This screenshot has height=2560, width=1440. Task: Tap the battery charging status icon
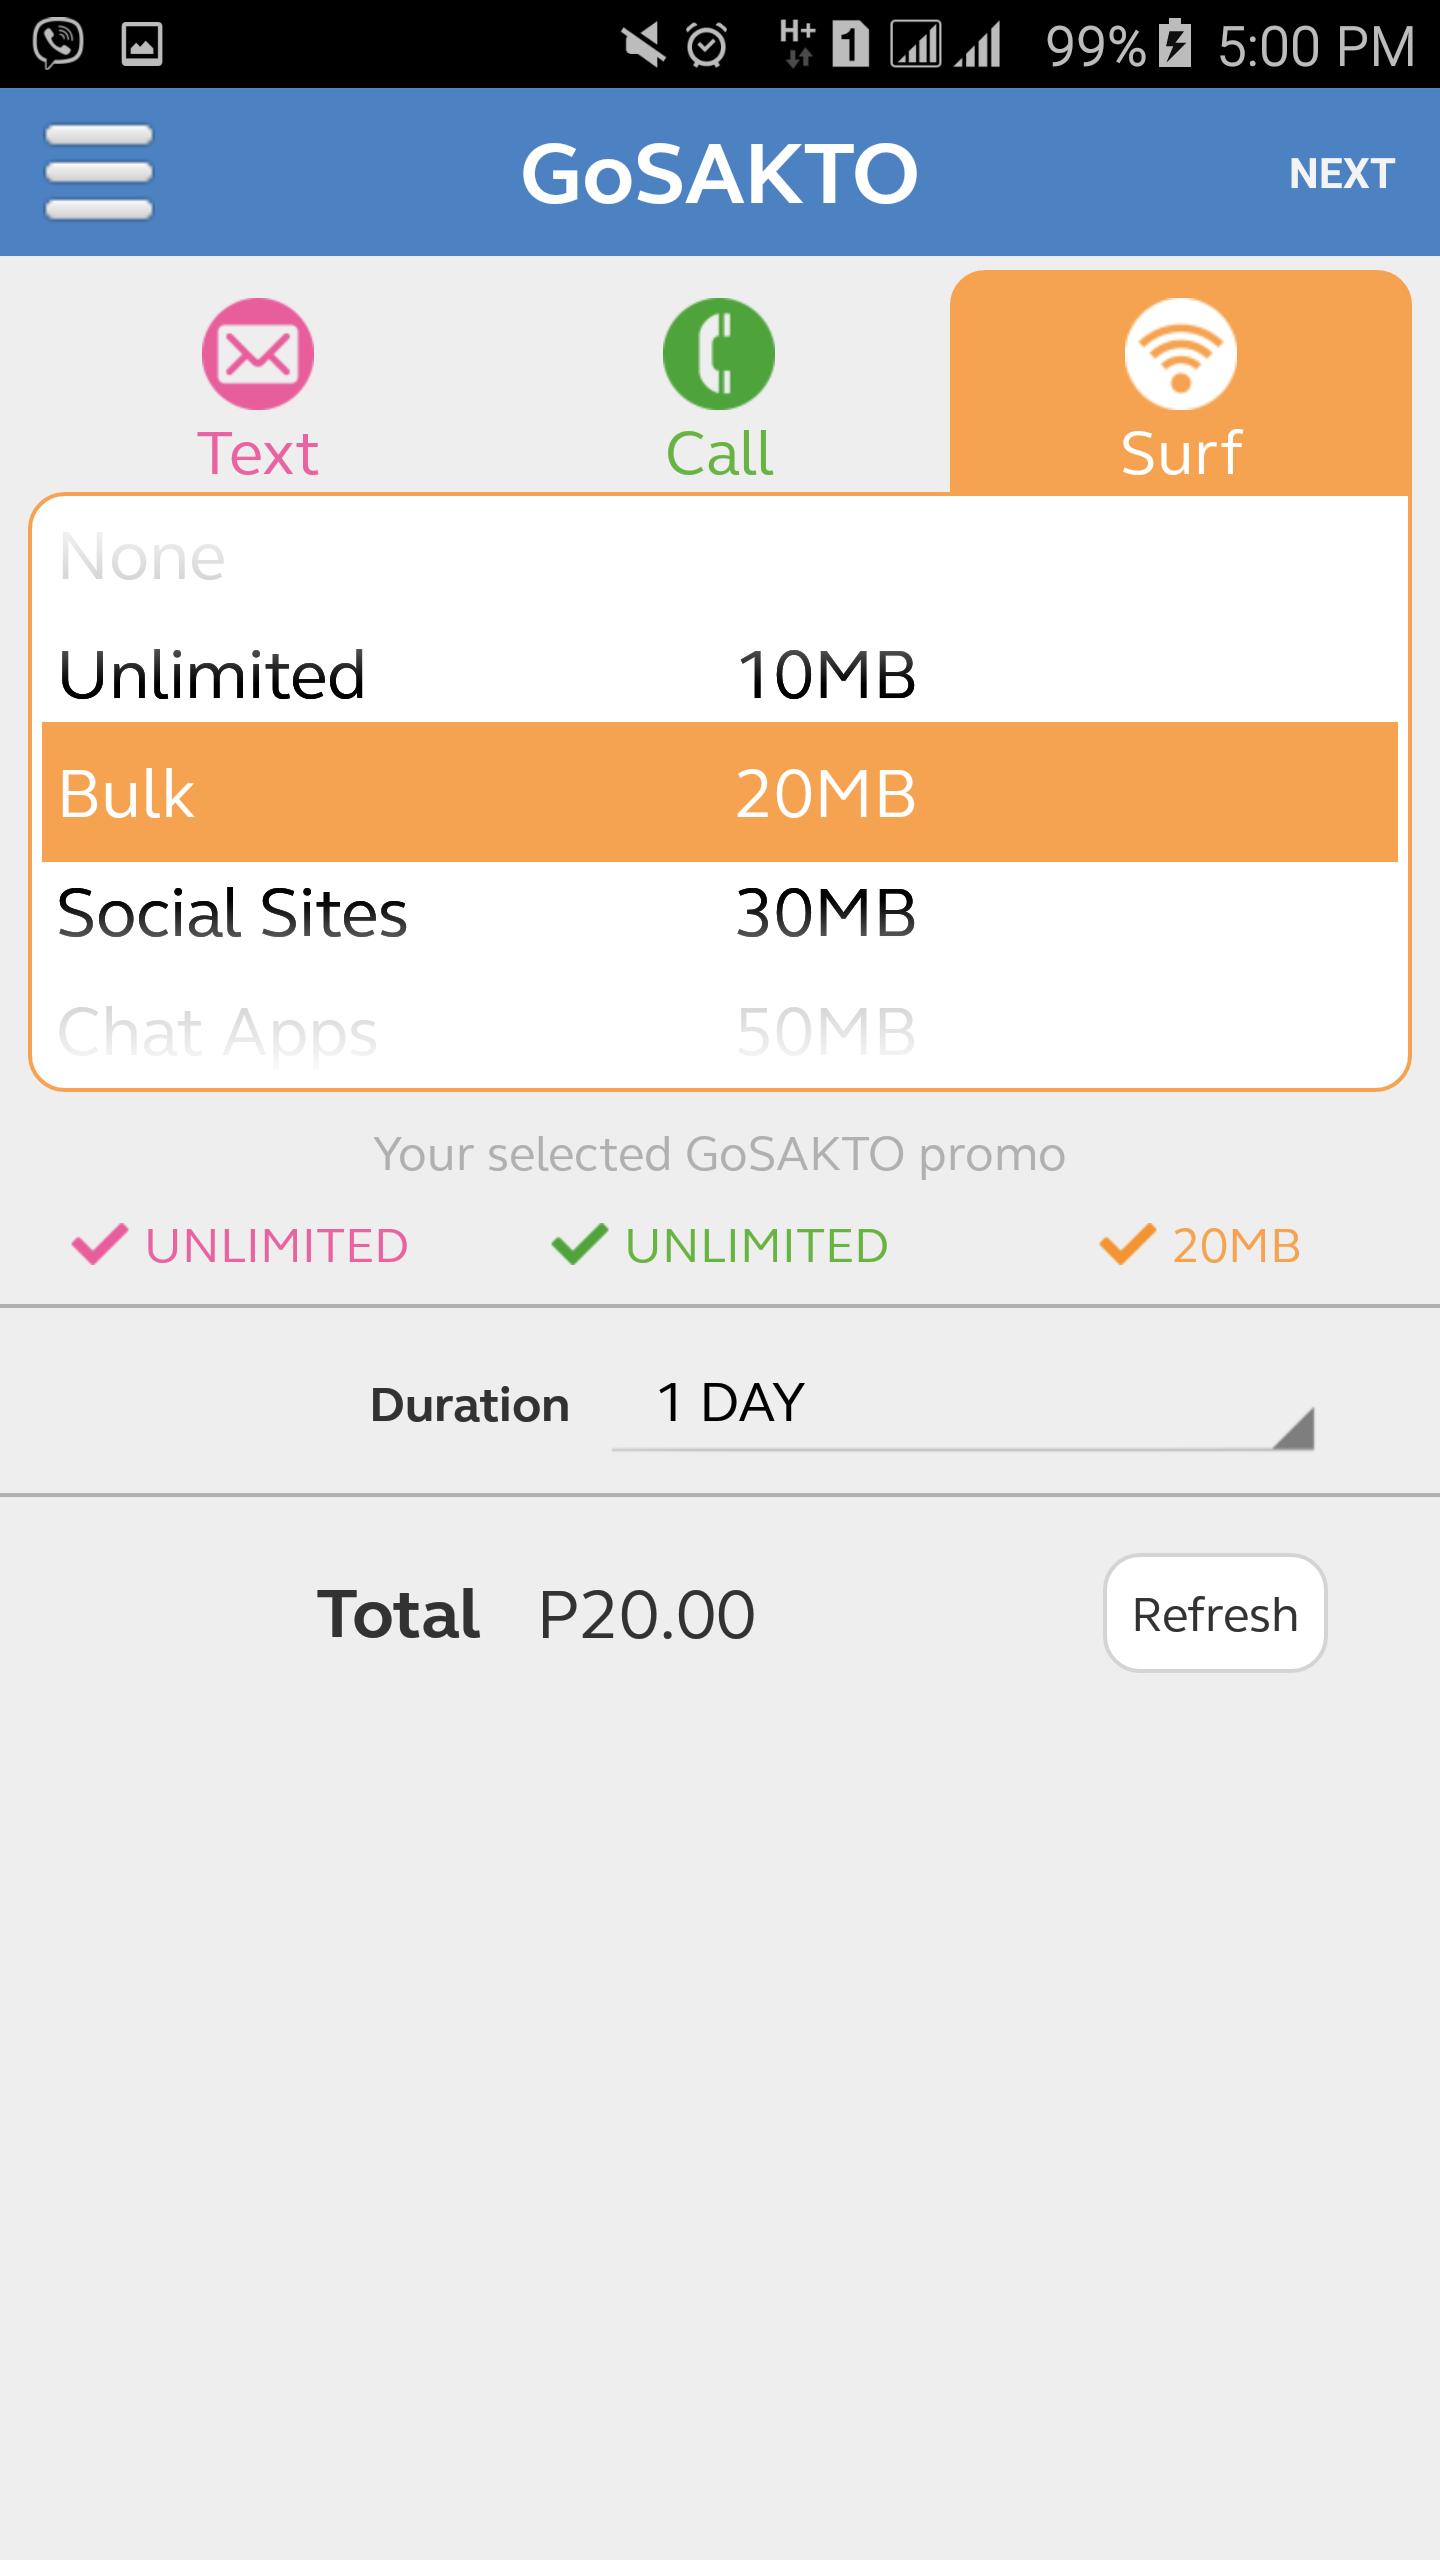point(1176,46)
